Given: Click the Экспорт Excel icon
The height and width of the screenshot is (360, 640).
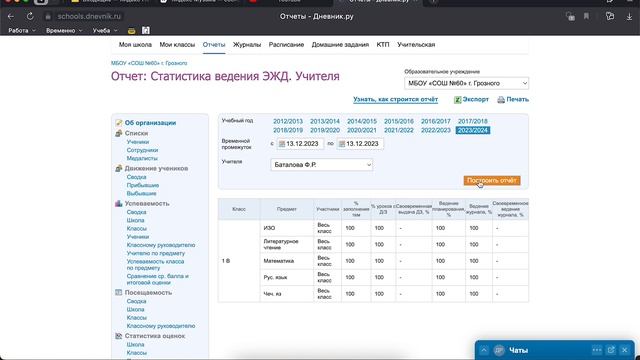Looking at the screenshot, I should point(458,100).
